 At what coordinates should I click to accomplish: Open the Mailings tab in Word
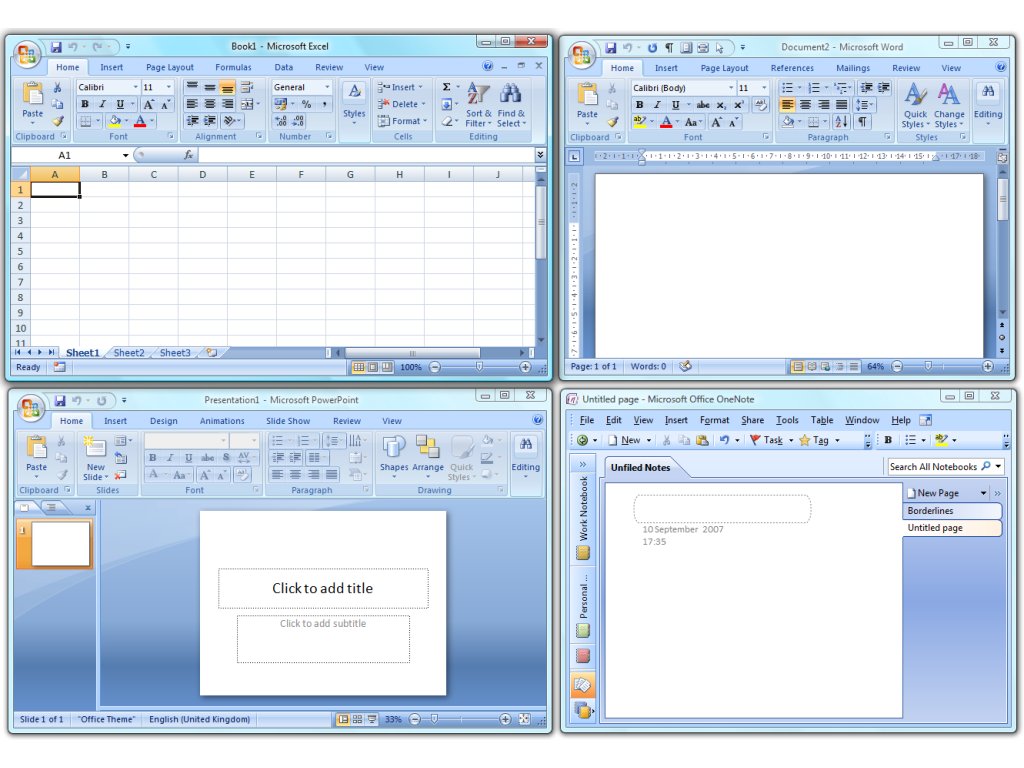point(853,68)
